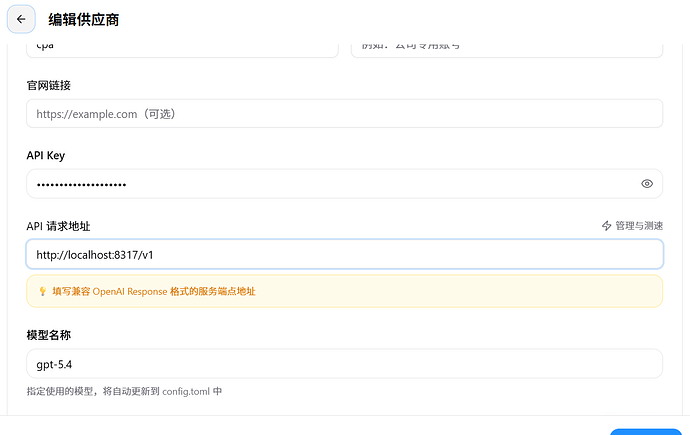Click the 官网链接 label

[48, 85]
